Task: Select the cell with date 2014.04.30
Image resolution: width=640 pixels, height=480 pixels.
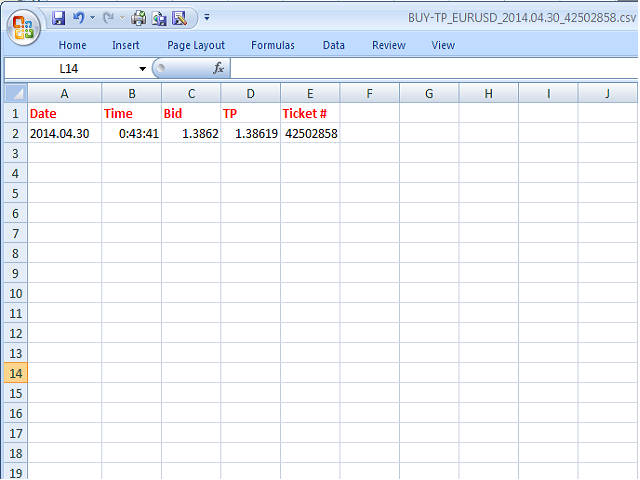Action: click(64, 133)
